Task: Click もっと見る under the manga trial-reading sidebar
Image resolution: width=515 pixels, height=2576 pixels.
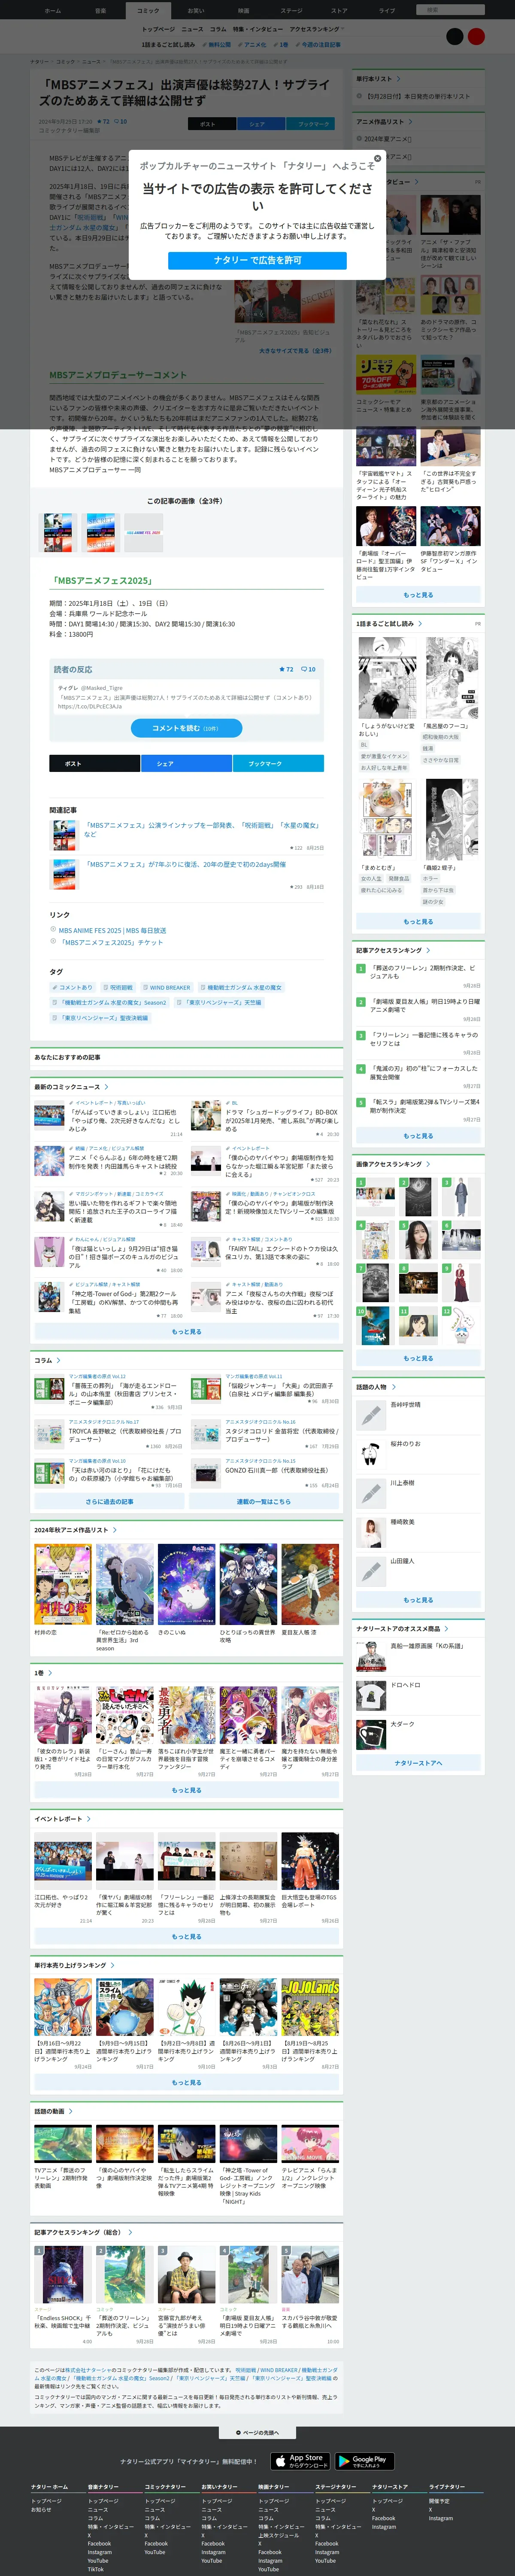Action: [418, 922]
